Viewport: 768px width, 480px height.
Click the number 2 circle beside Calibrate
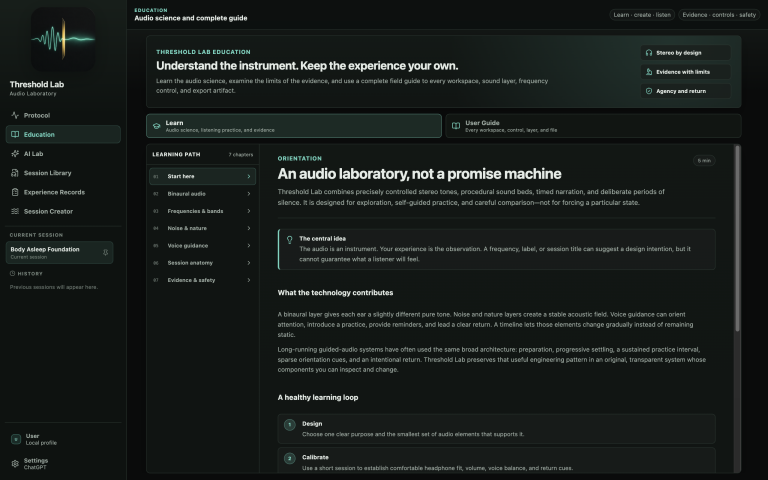pyautogui.click(x=289, y=458)
